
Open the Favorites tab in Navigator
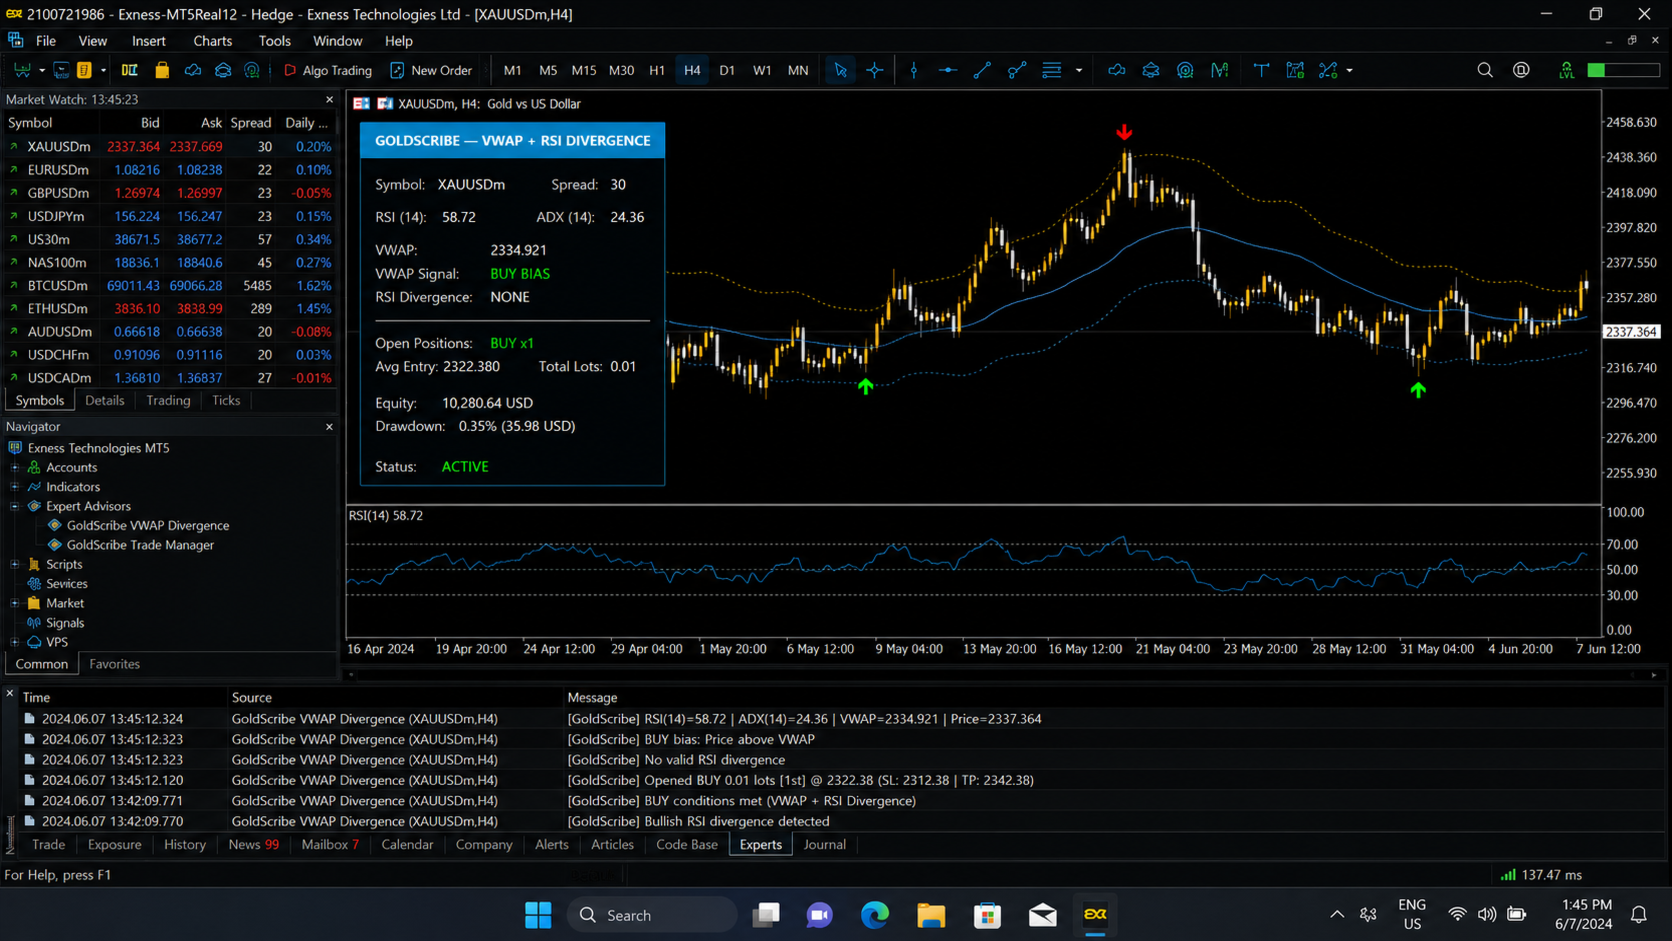coord(114,664)
